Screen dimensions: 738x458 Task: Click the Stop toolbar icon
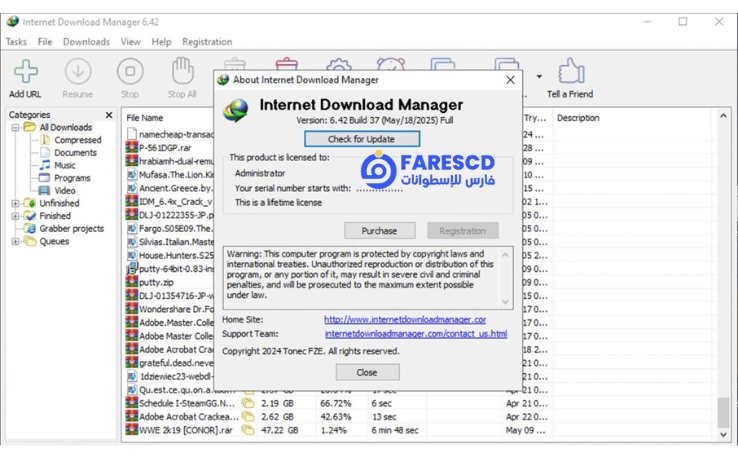point(130,72)
